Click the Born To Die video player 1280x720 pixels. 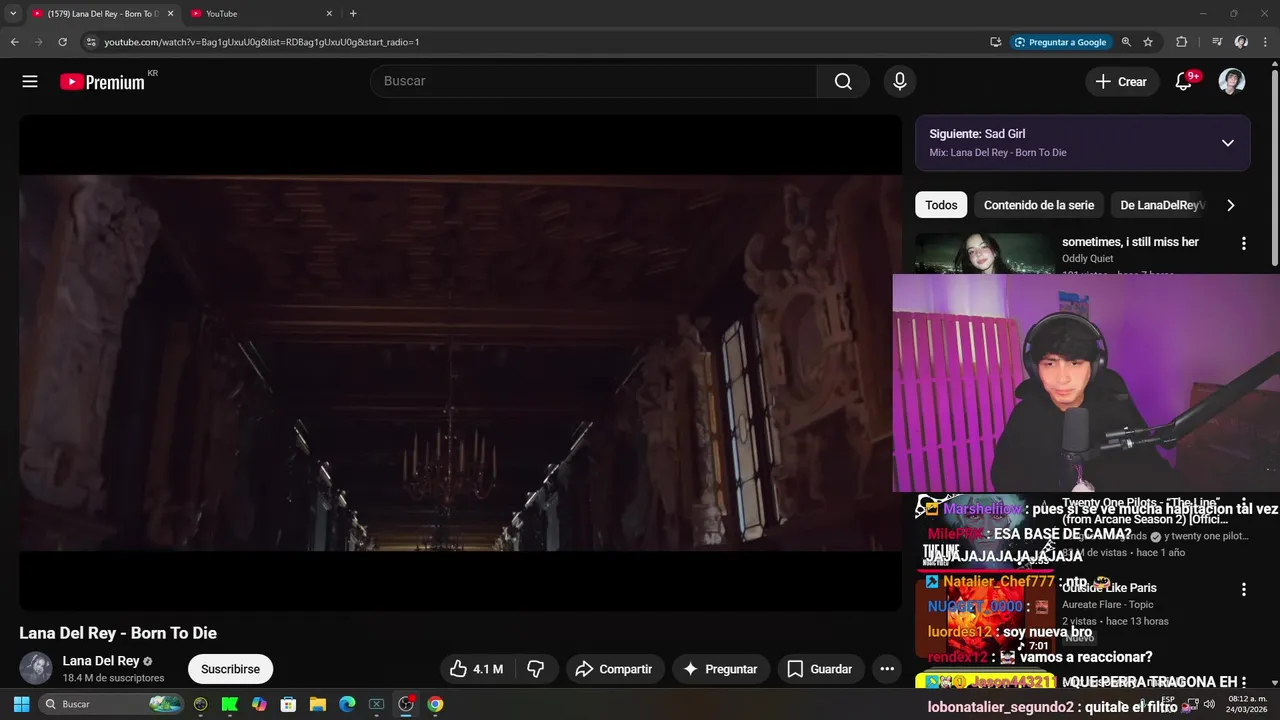[460, 362]
